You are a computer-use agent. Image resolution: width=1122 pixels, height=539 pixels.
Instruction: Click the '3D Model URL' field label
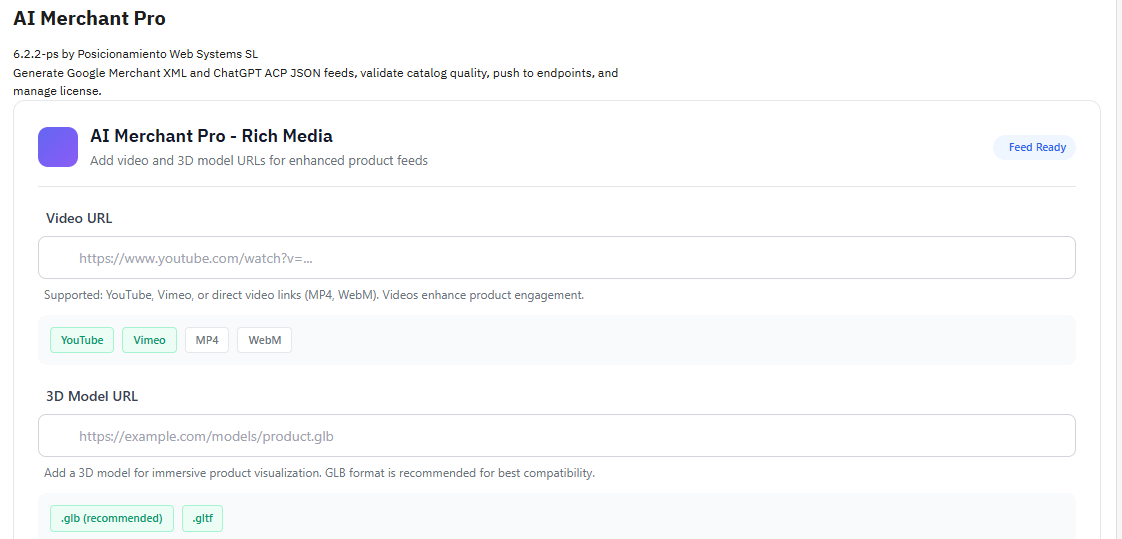coord(92,396)
